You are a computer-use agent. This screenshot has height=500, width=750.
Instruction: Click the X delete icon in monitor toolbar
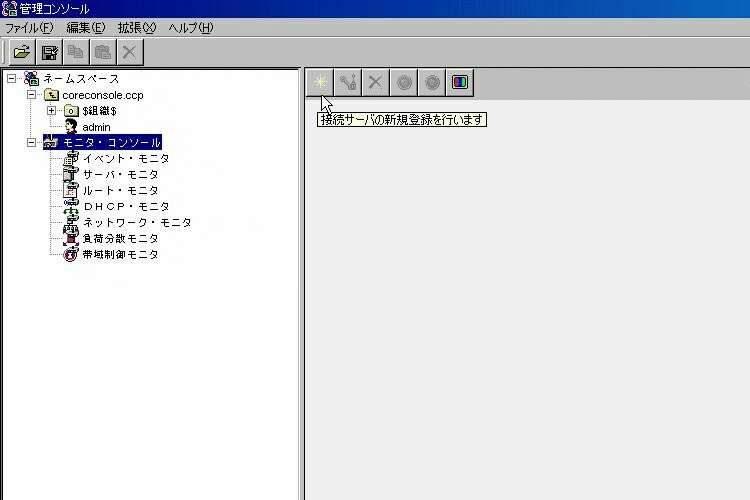coord(375,82)
